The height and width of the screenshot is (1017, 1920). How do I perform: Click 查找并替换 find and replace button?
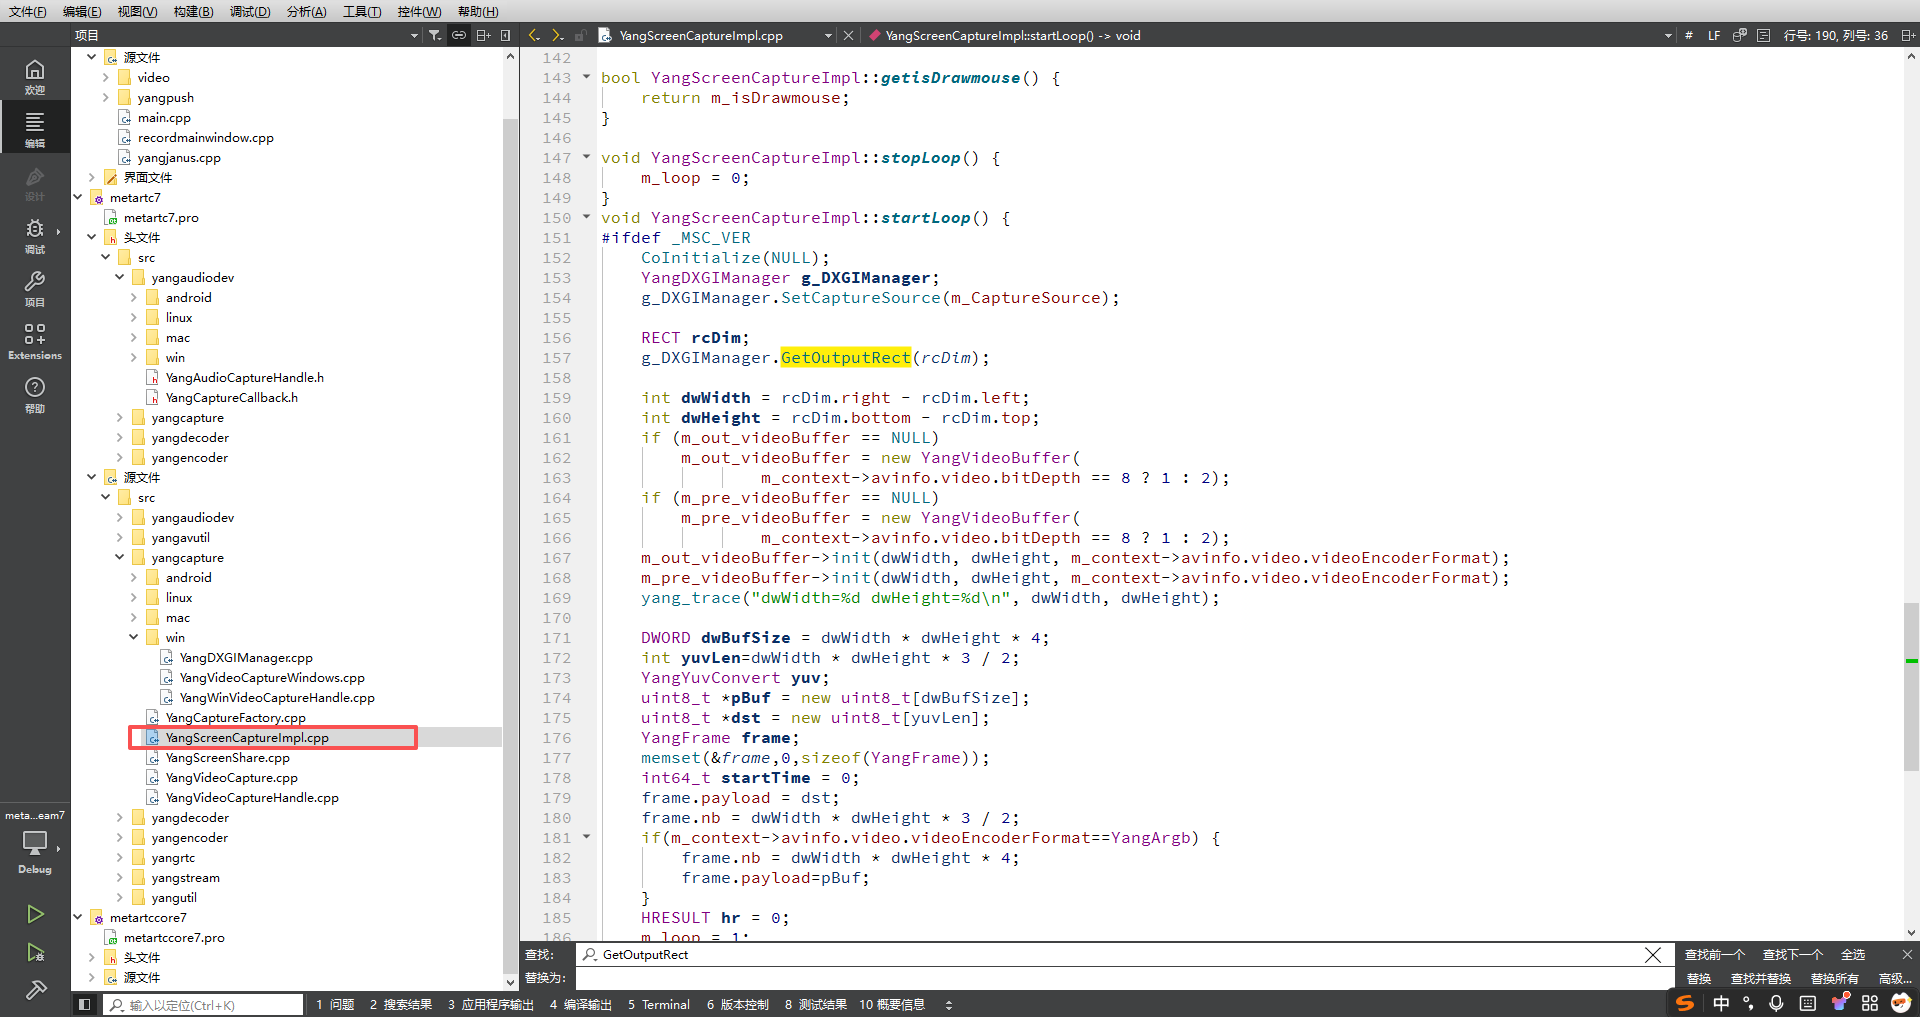(x=1760, y=979)
